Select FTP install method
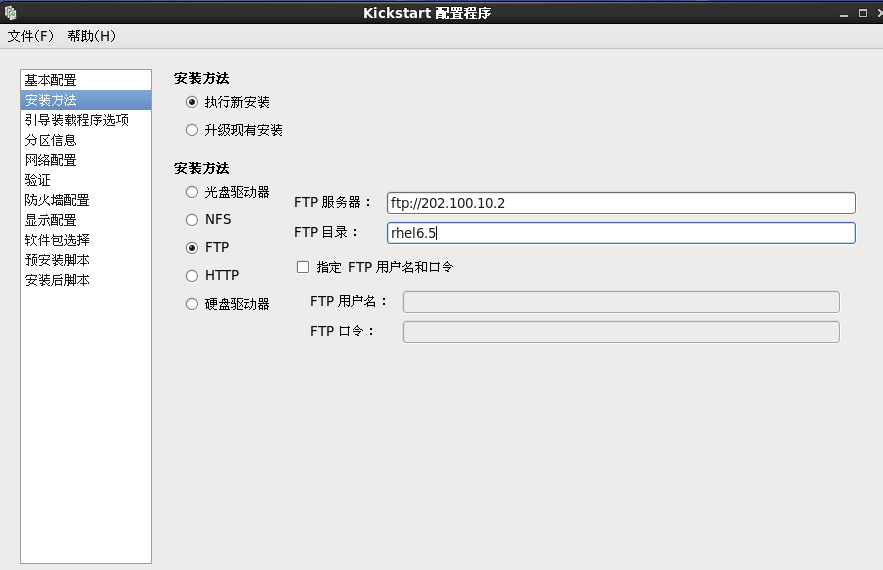Screen dimensions: 883x570 pyautogui.click(x=192, y=248)
